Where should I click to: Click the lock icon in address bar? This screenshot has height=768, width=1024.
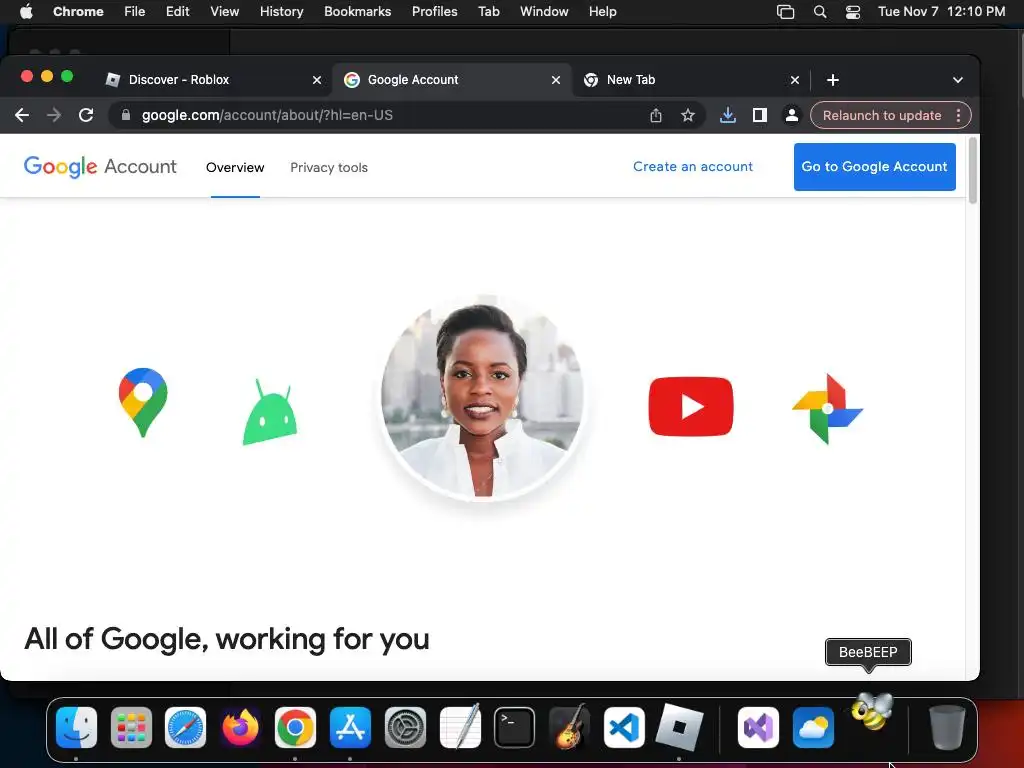tap(126, 115)
